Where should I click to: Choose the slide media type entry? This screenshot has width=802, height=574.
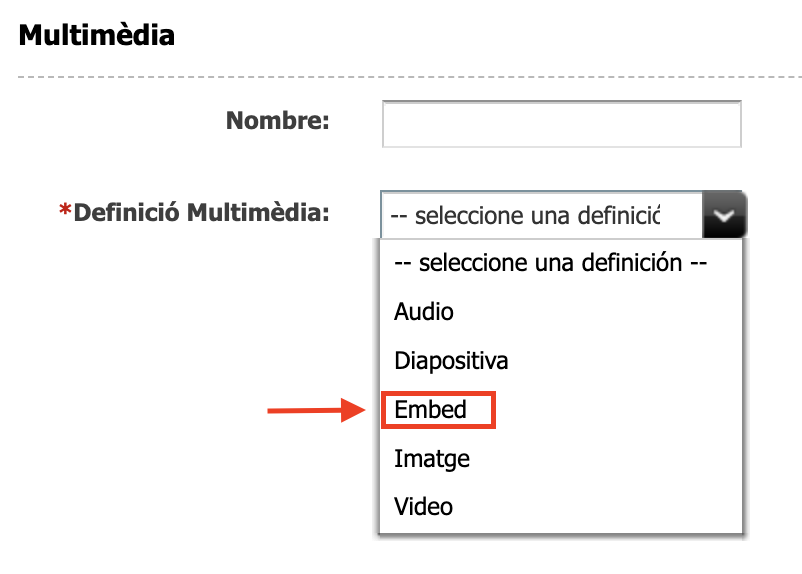pyautogui.click(x=451, y=360)
